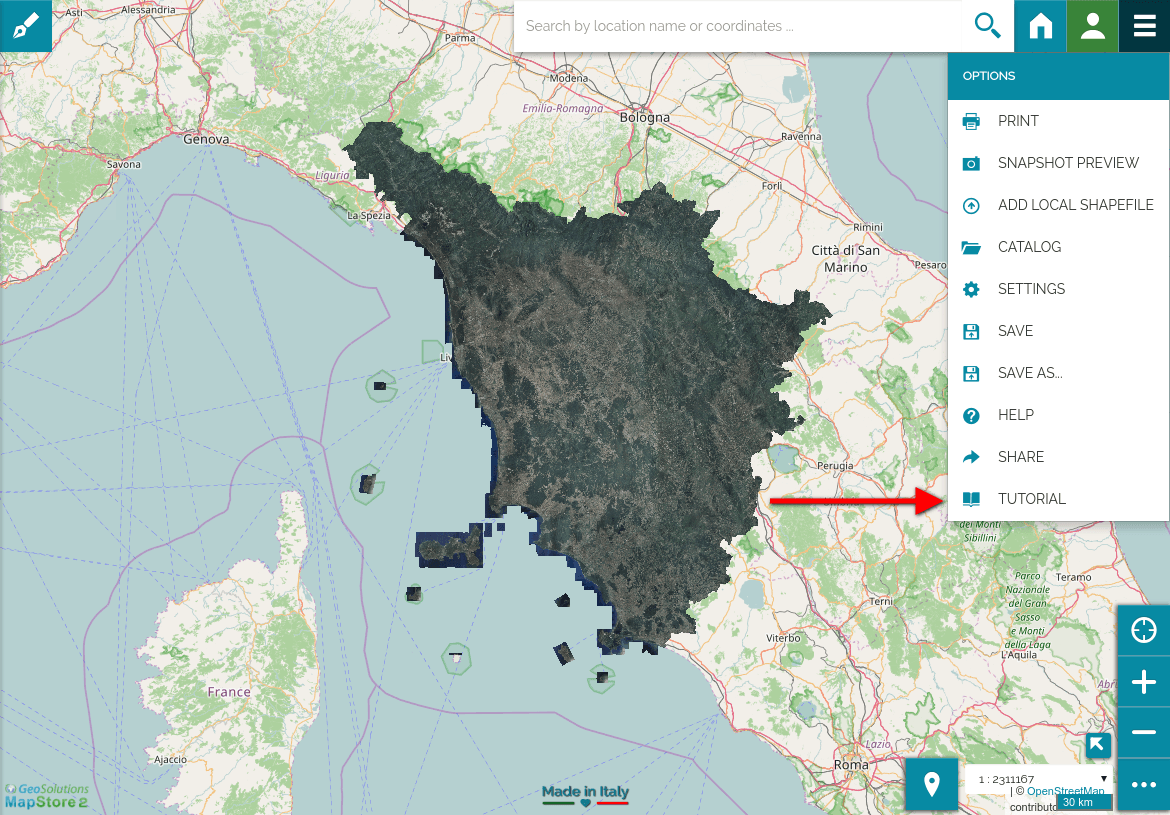1170x815 pixels.
Task: Follow the OpenStreetMap attribution link
Action: pyautogui.click(x=1065, y=791)
